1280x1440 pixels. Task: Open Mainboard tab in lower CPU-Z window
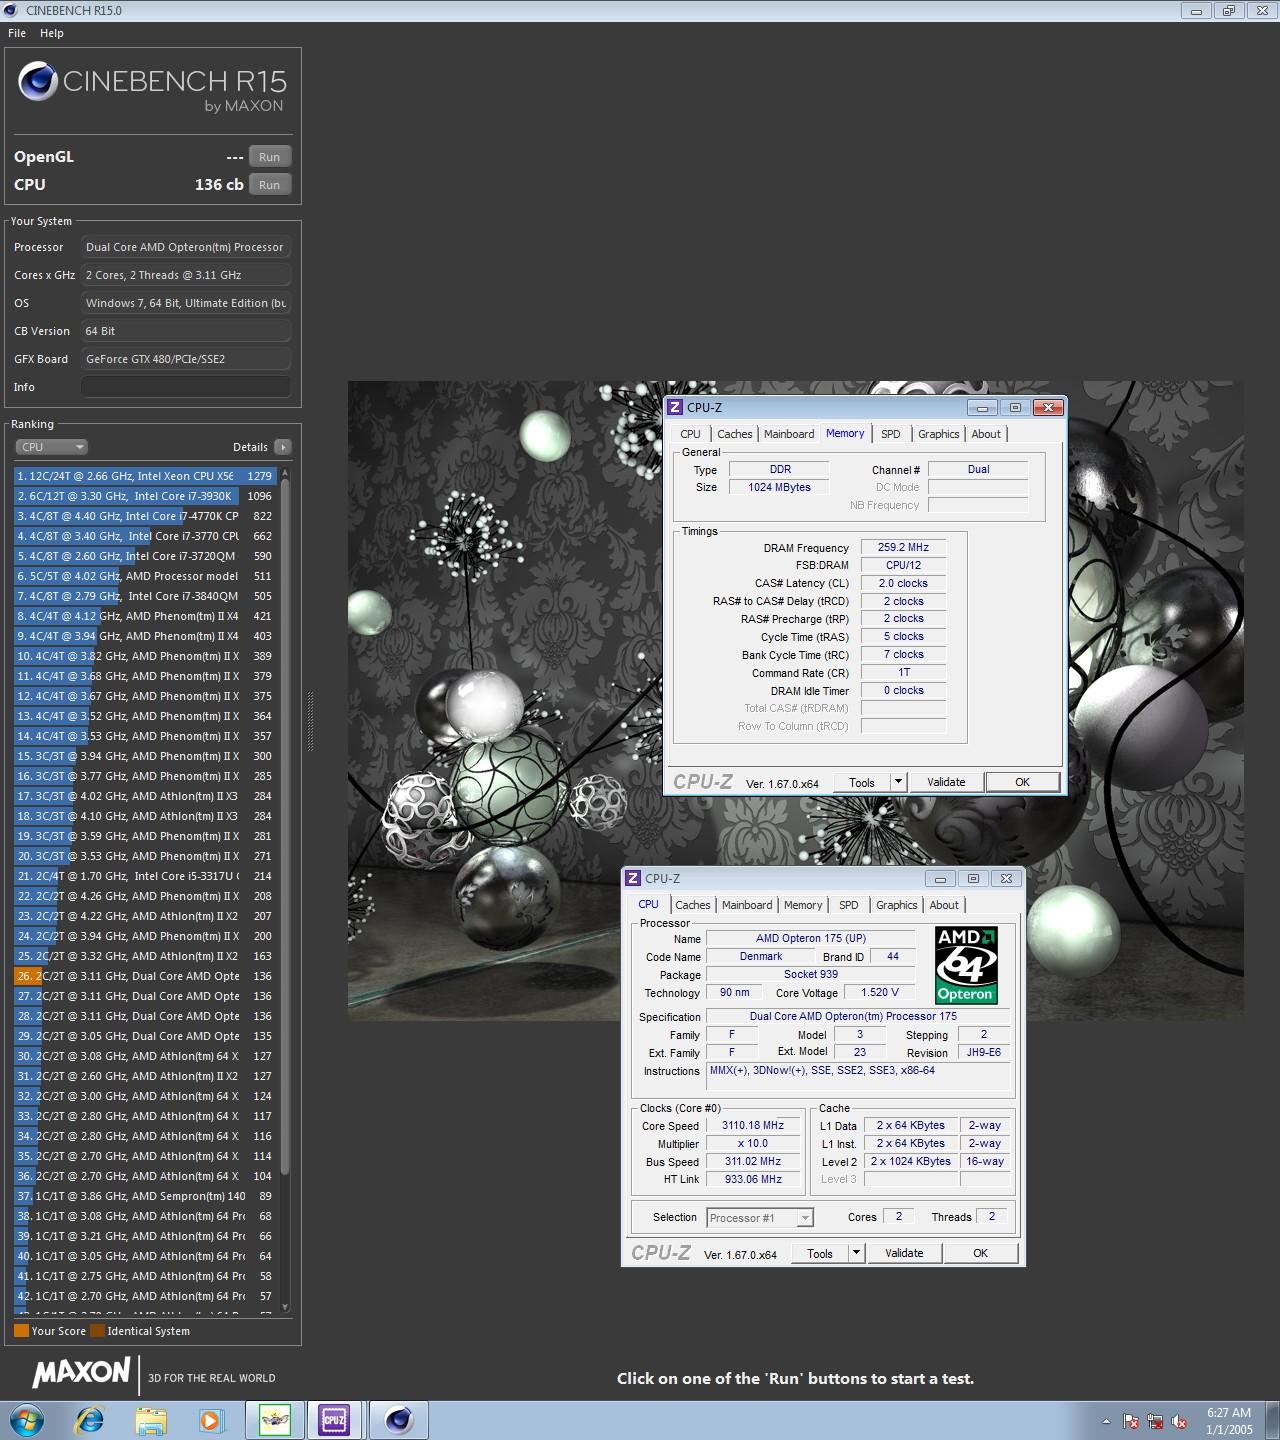pyautogui.click(x=747, y=905)
